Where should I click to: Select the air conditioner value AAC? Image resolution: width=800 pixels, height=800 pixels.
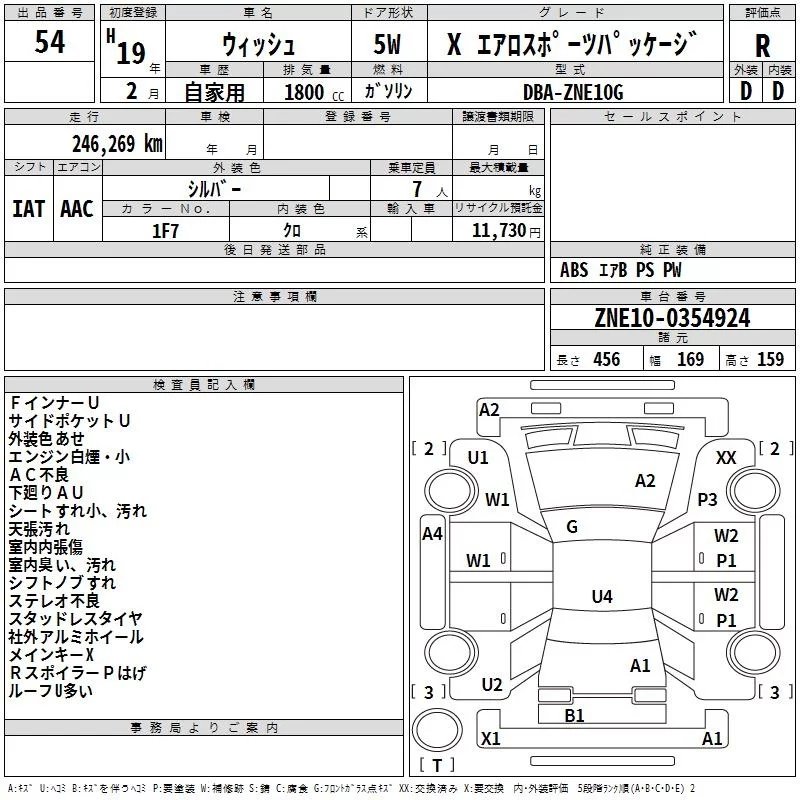pyautogui.click(x=77, y=209)
